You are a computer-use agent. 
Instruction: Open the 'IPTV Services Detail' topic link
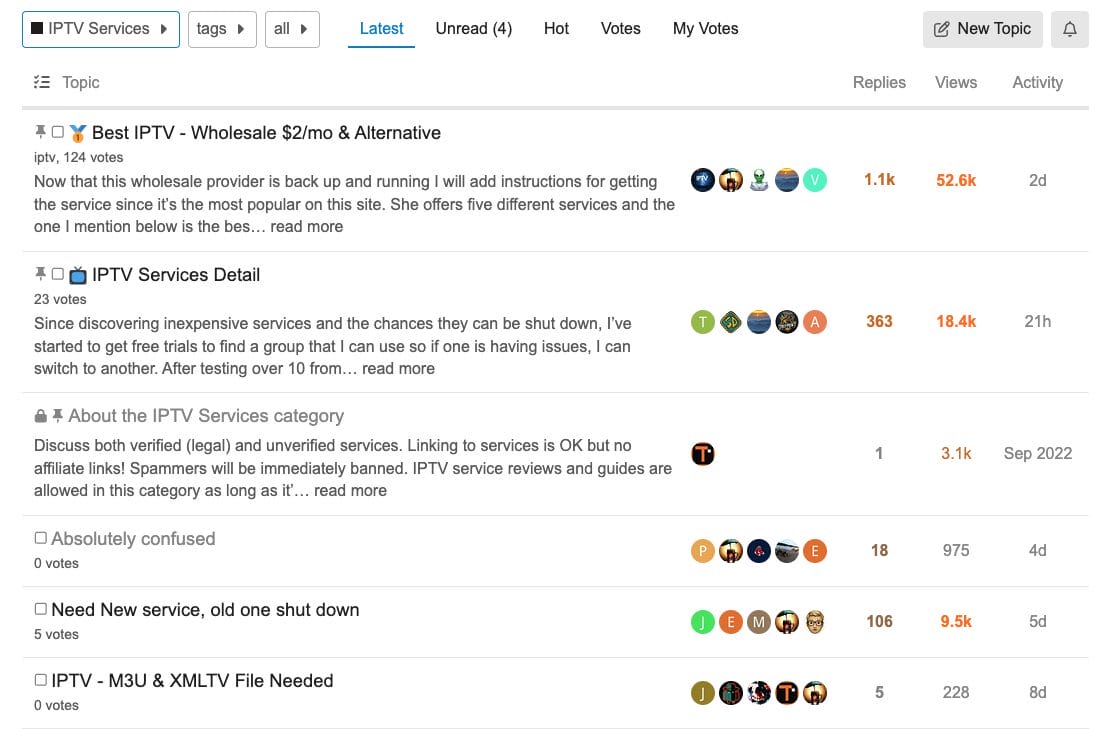pyautogui.click(x=176, y=275)
